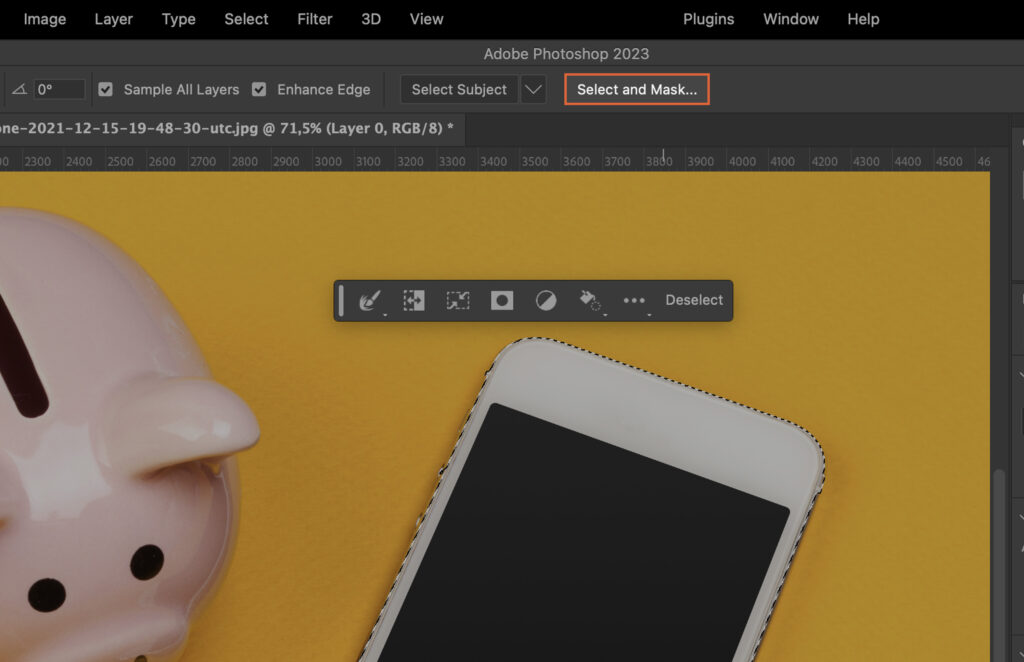1024x662 pixels.
Task: Uncheck Sample All Layers
Action: tap(105, 89)
